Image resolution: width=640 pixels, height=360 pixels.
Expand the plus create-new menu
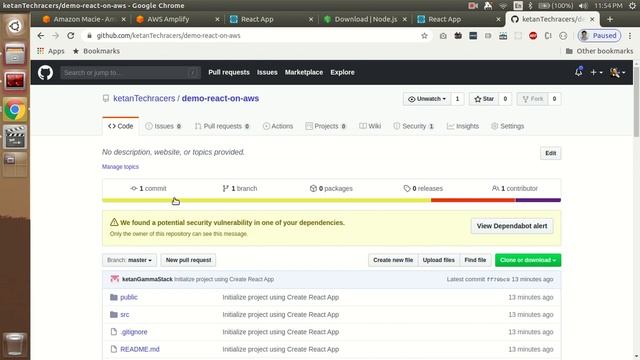596,72
